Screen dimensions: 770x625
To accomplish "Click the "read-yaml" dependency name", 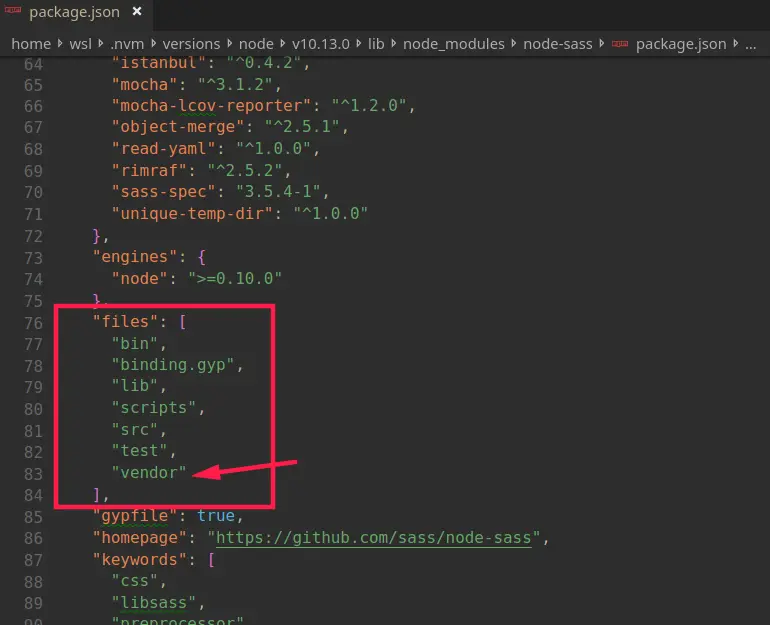I will [164, 148].
